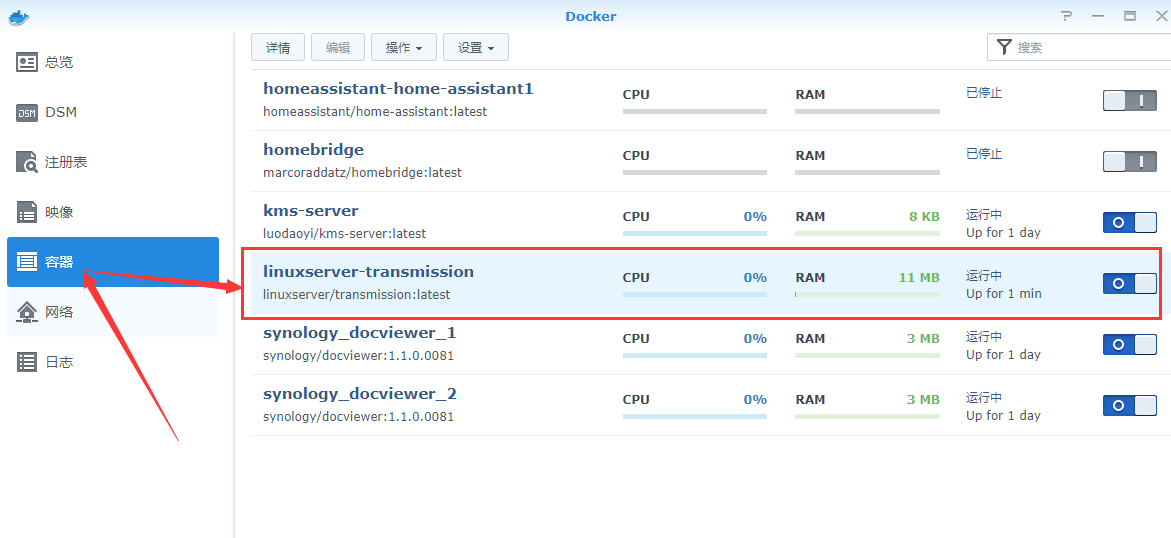Image resolution: width=1171 pixels, height=538 pixels.
Task: Toggle off synology_docviewer_1 container
Action: point(1129,344)
